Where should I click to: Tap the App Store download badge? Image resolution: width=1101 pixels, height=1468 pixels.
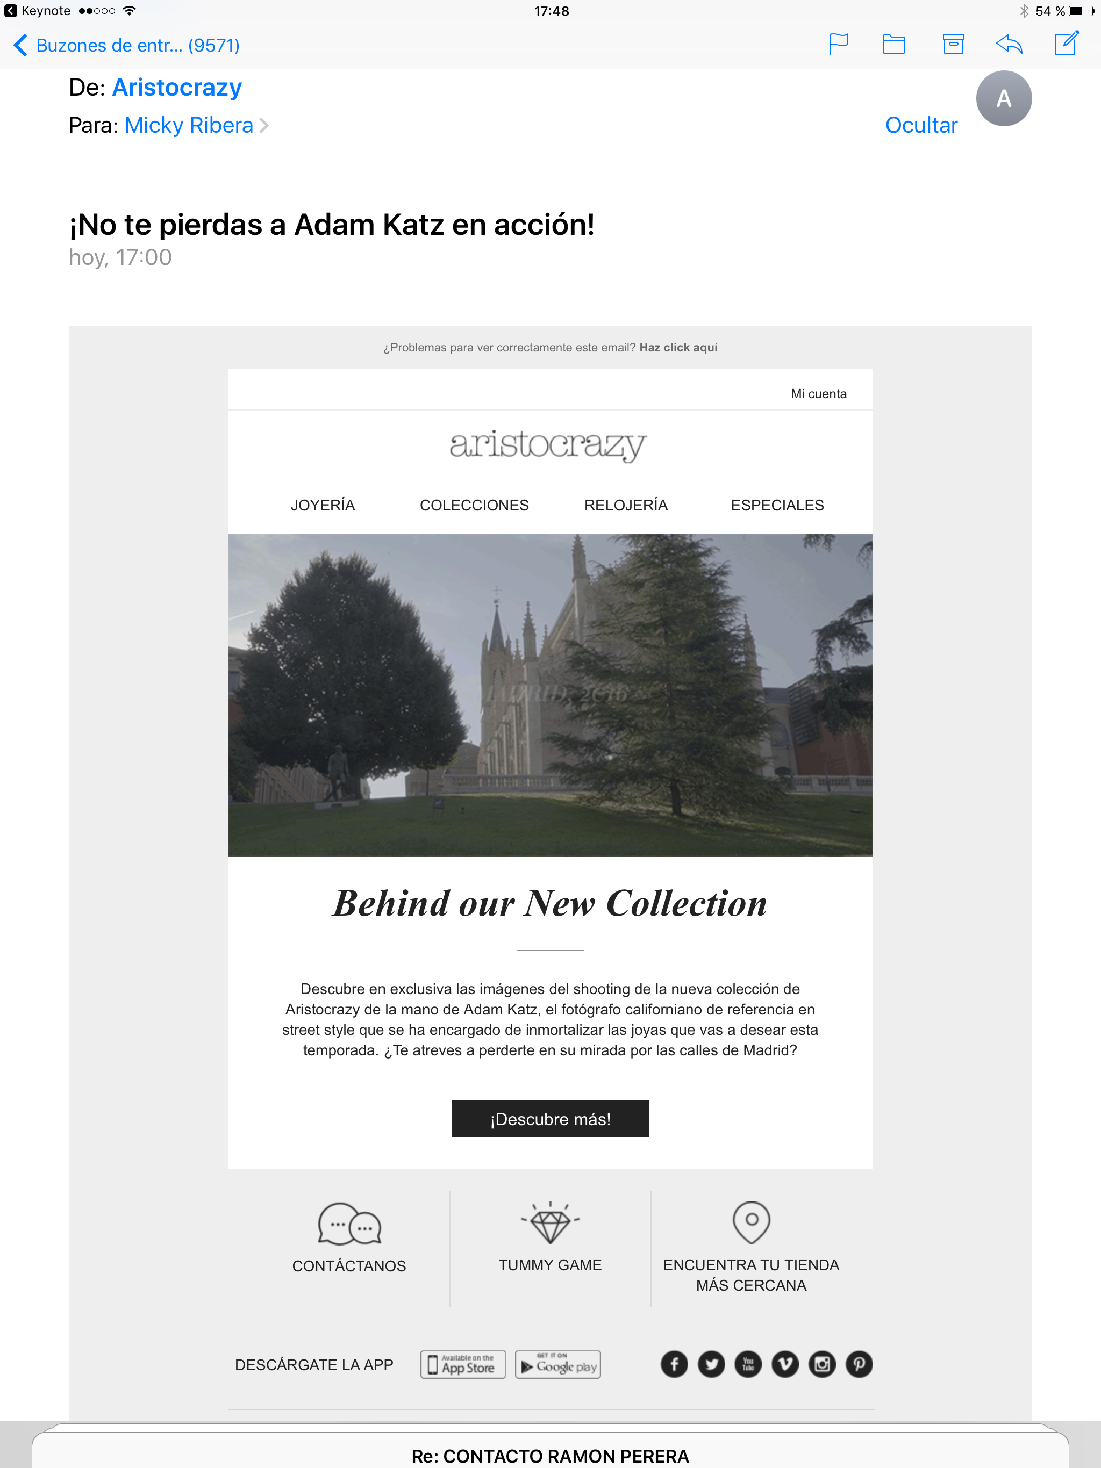point(463,1365)
